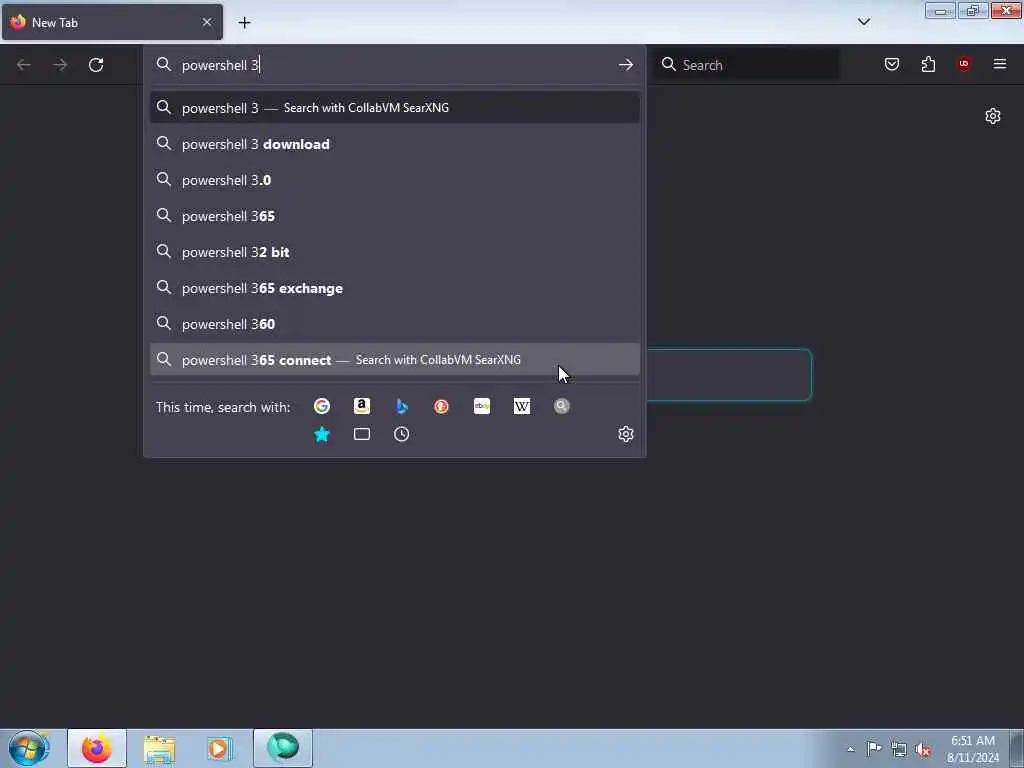Reload the current page
The height and width of the screenshot is (768, 1024).
pyautogui.click(x=96, y=65)
